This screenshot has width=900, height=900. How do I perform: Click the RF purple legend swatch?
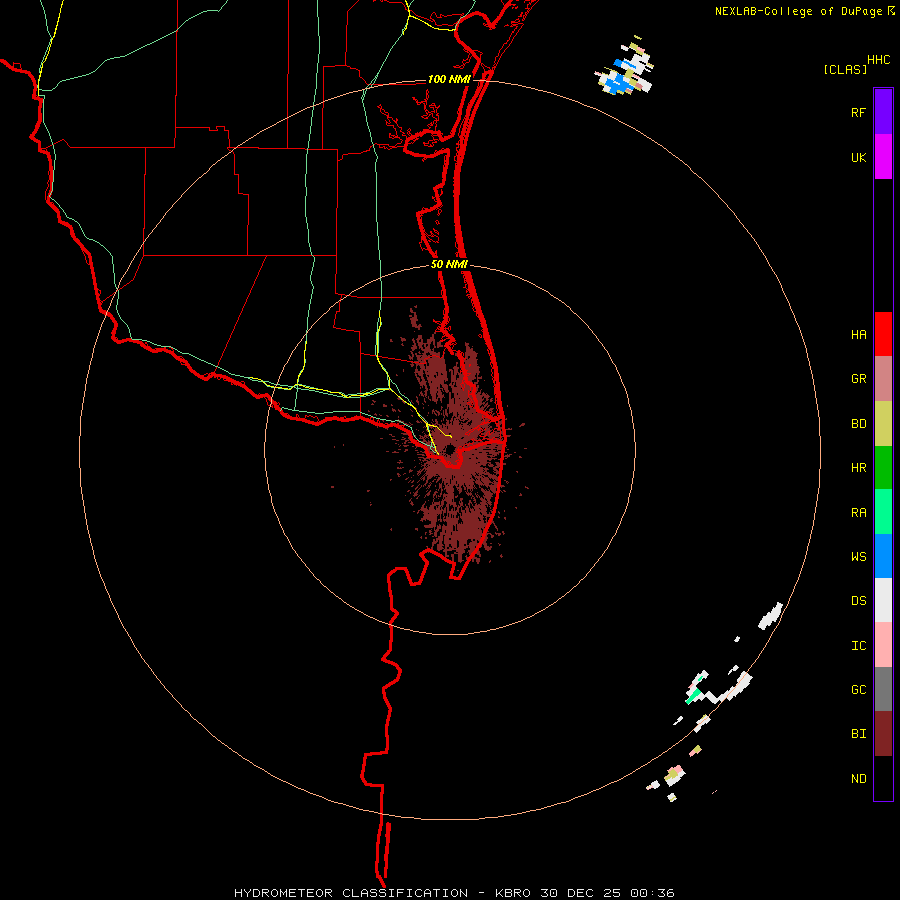883,112
